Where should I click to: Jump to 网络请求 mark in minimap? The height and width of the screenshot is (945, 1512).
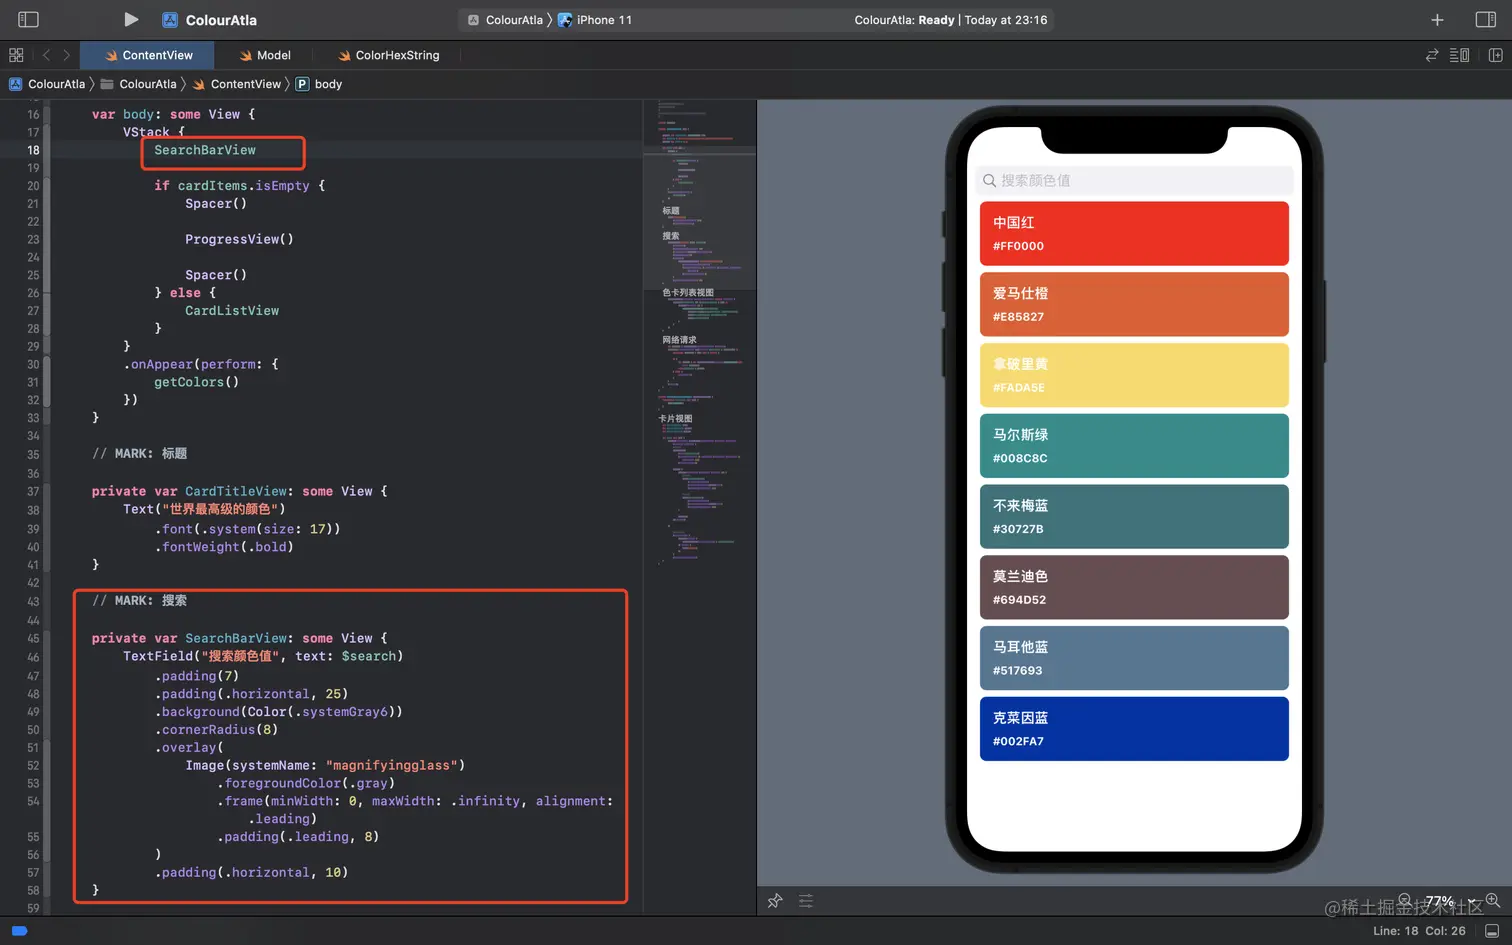coord(679,340)
